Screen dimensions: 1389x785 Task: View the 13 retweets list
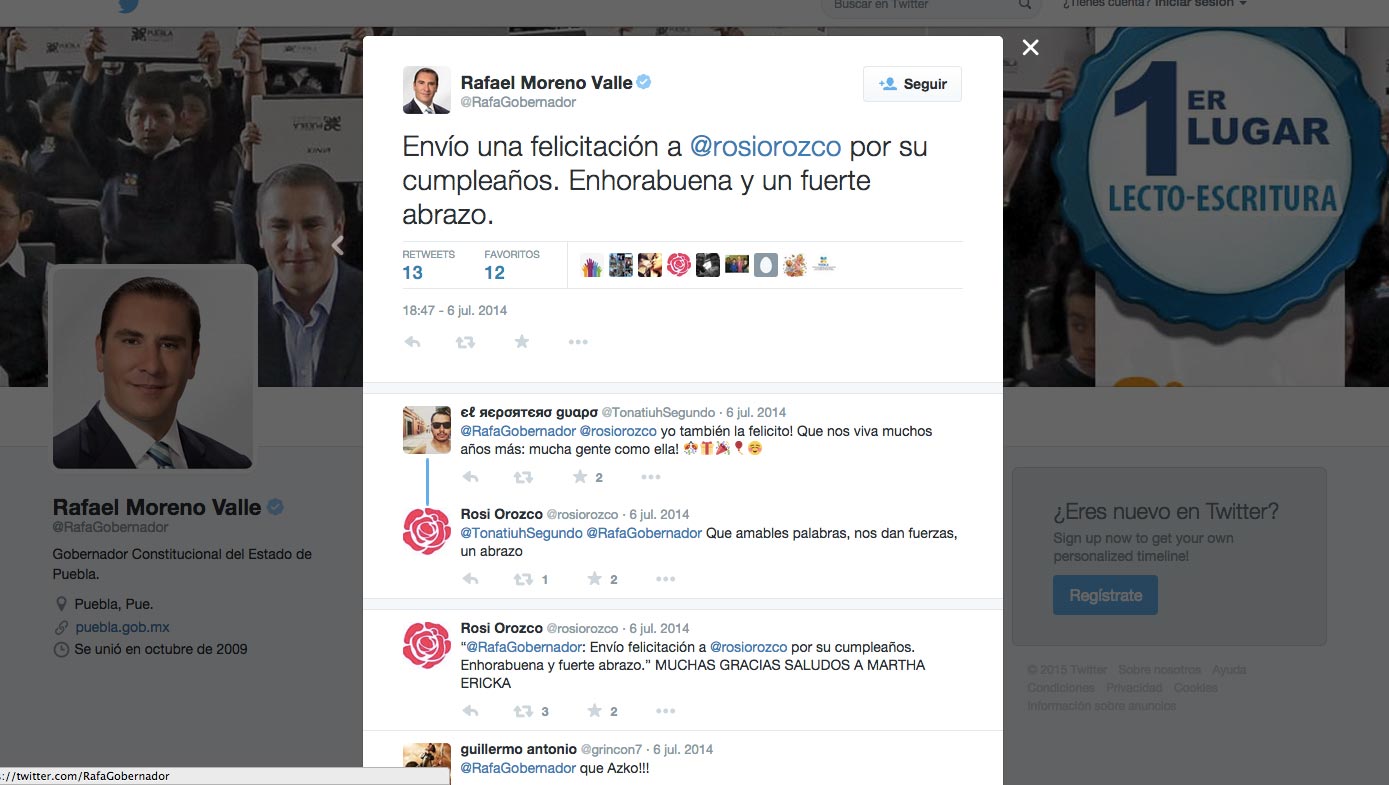(x=413, y=273)
